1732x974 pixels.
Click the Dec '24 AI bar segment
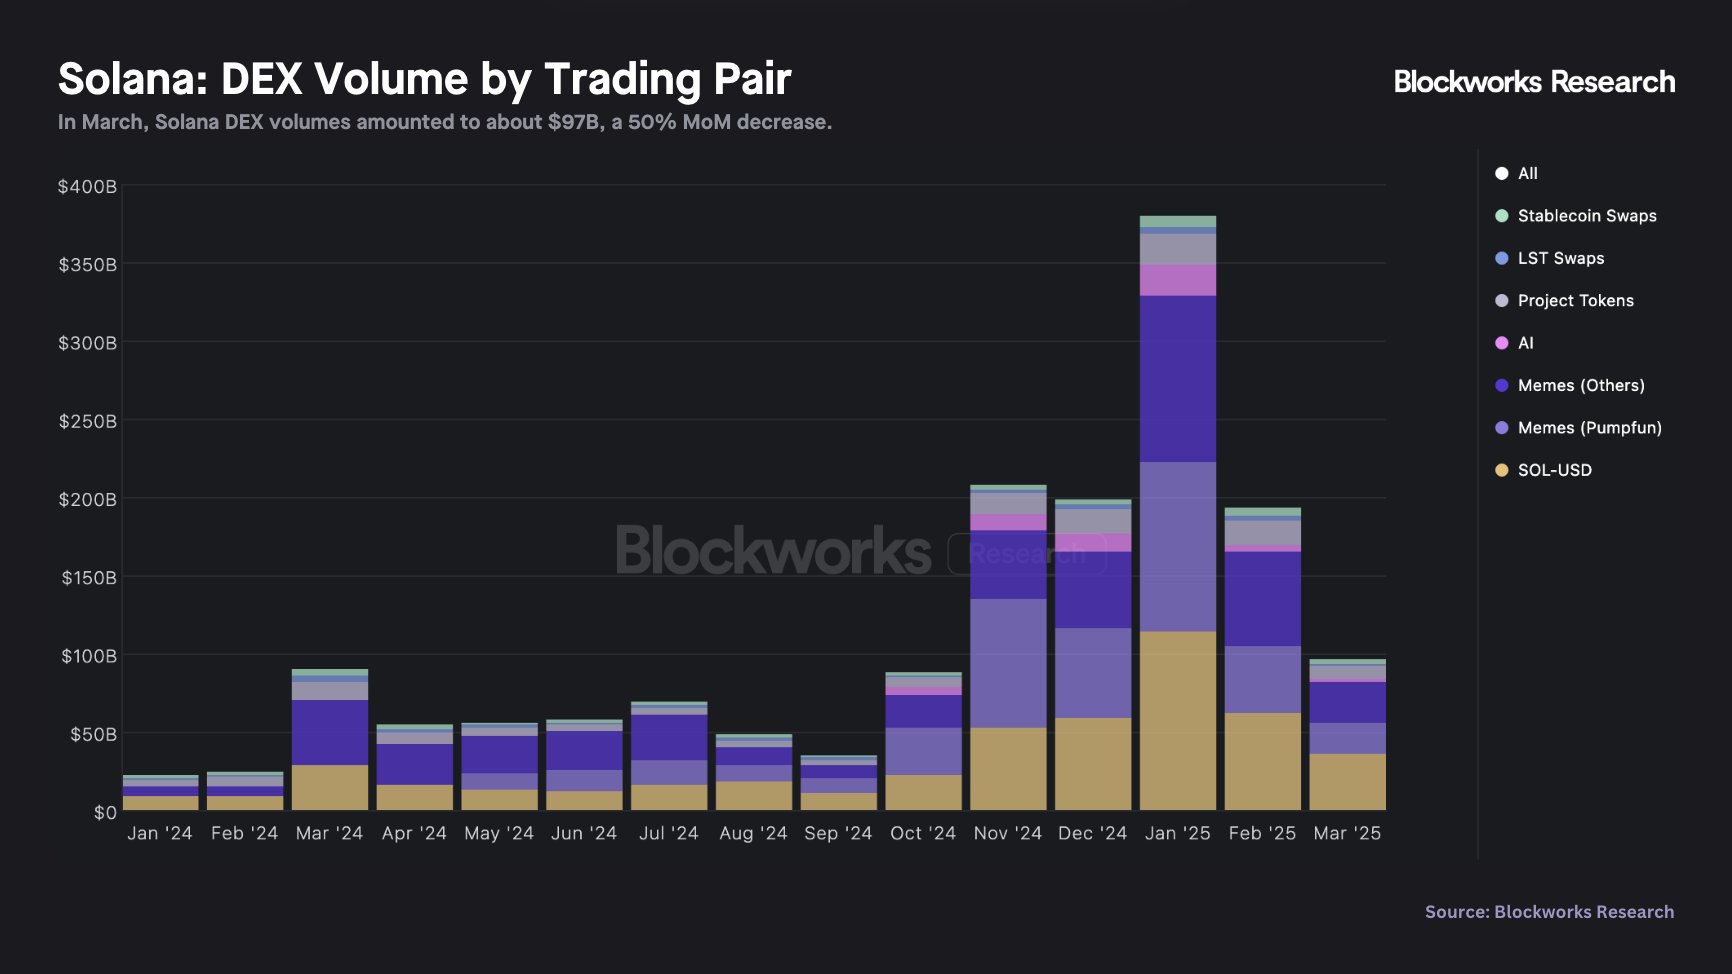pyautogui.click(x=1093, y=542)
